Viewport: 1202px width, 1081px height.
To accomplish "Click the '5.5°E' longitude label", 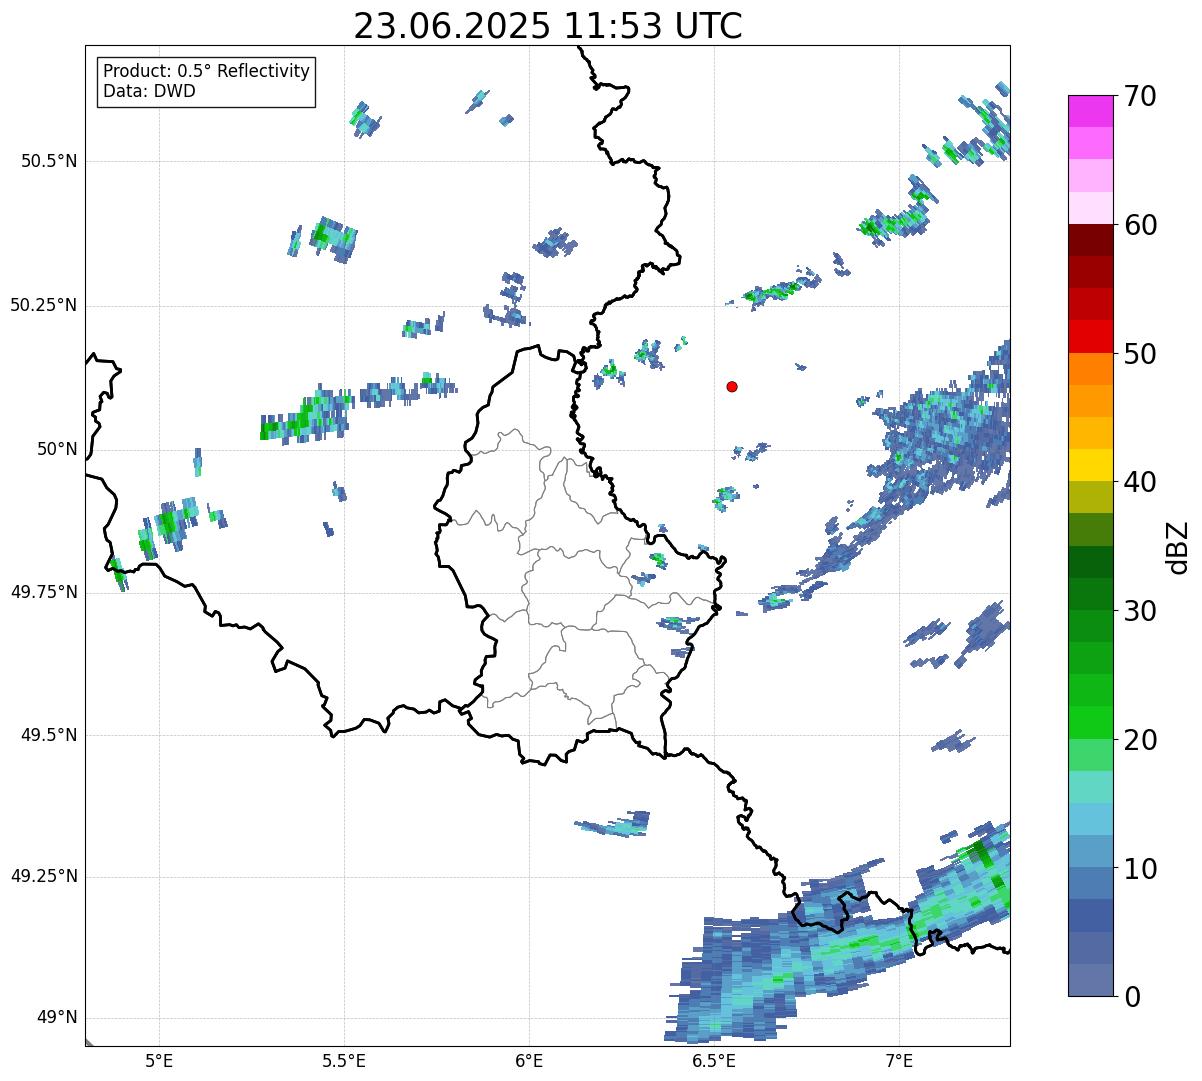I will [344, 1062].
